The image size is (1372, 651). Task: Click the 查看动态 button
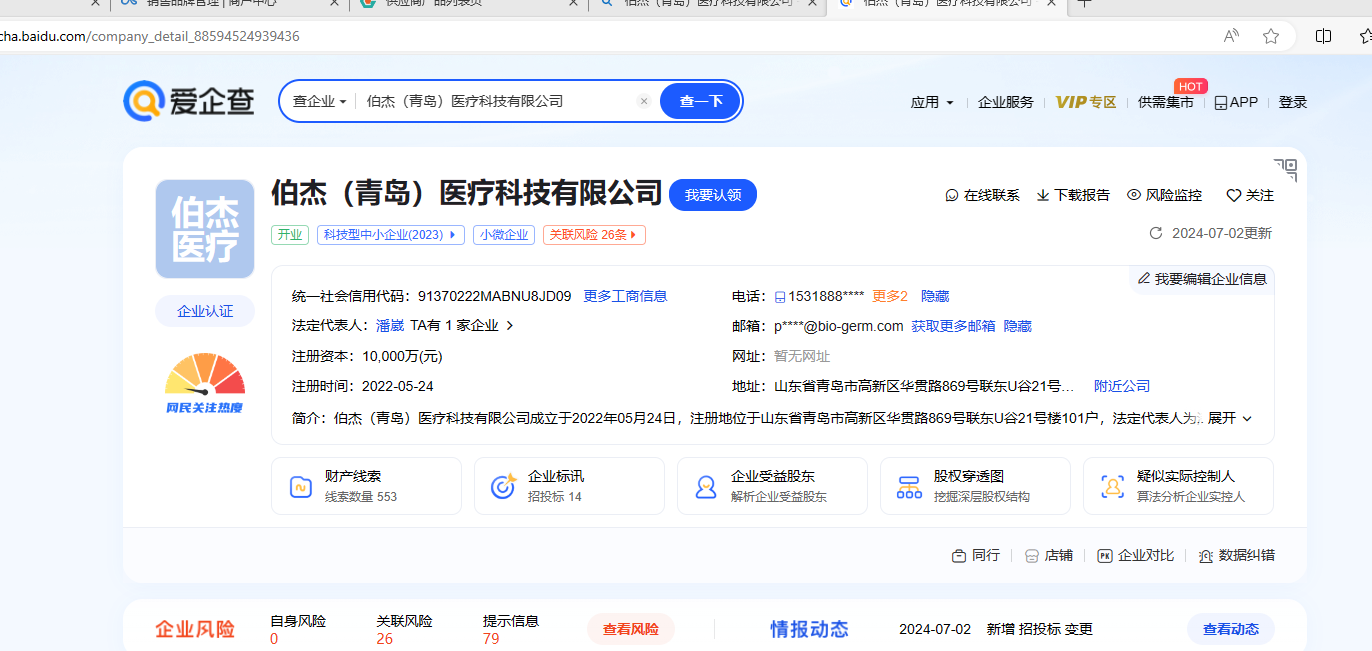[x=1231, y=629]
